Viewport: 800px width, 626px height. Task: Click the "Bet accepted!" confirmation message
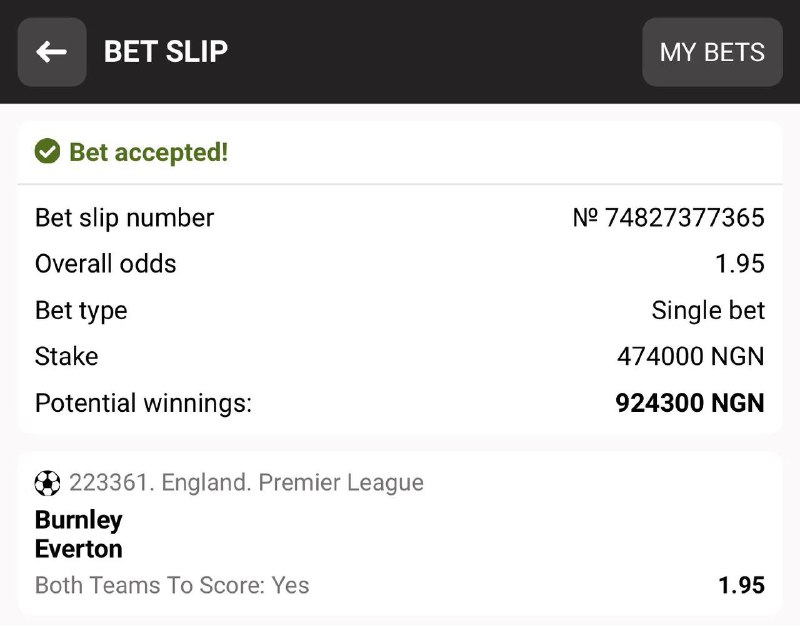(x=148, y=153)
